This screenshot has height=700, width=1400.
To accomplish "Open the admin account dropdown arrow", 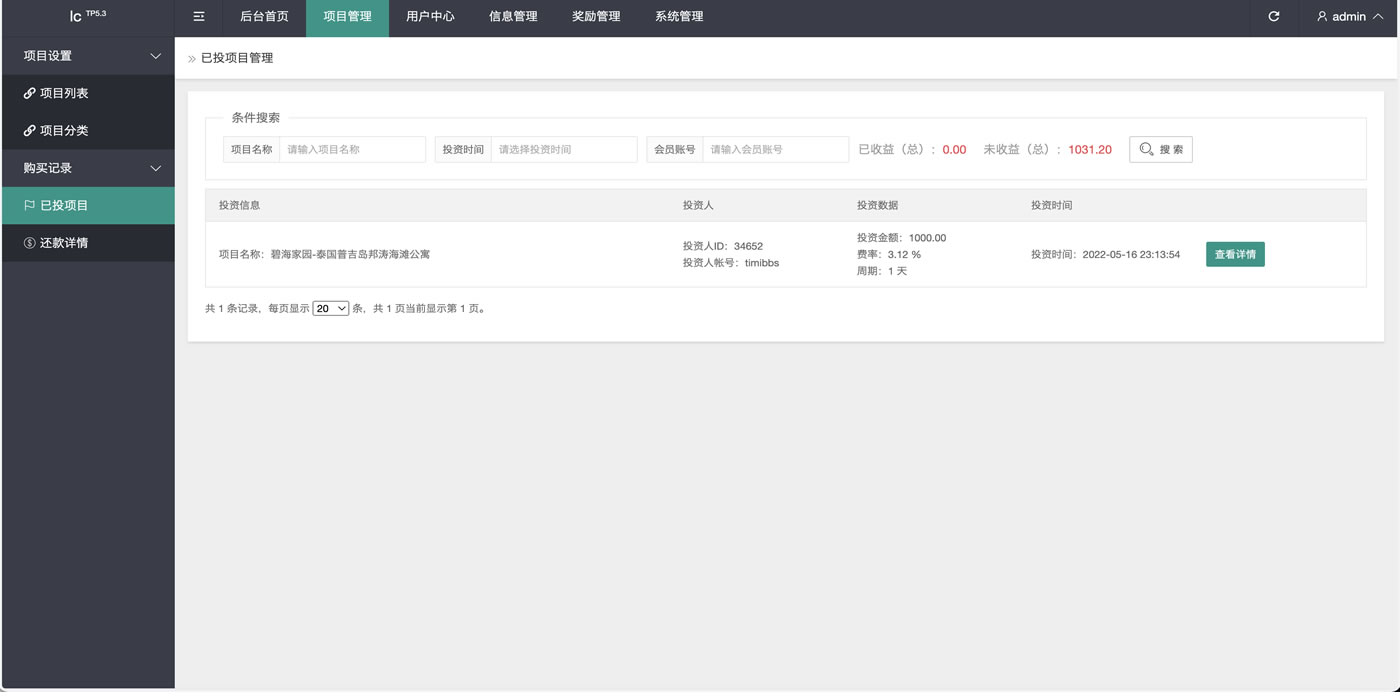I will click(x=1379, y=17).
